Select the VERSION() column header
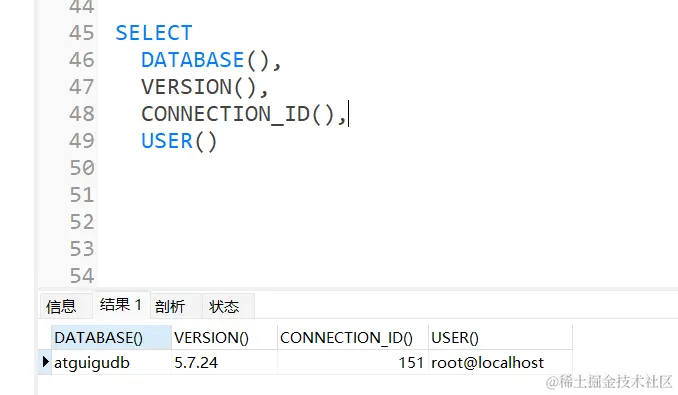The image size is (678, 395). point(224,338)
